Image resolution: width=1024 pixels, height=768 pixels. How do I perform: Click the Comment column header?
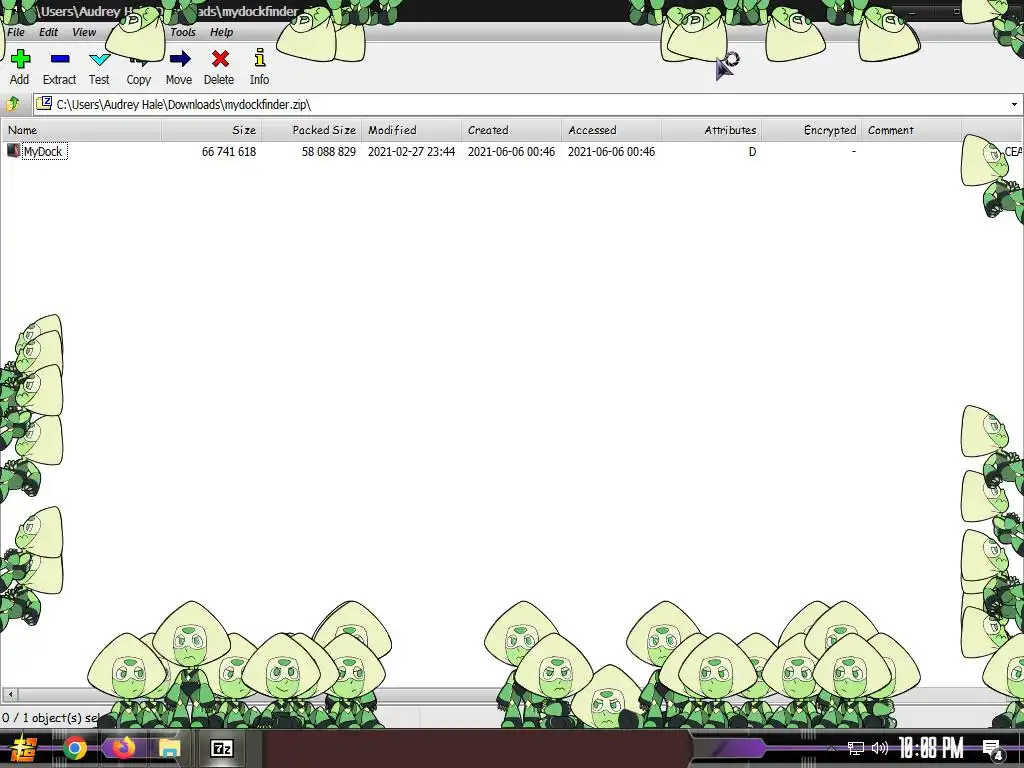click(911, 130)
